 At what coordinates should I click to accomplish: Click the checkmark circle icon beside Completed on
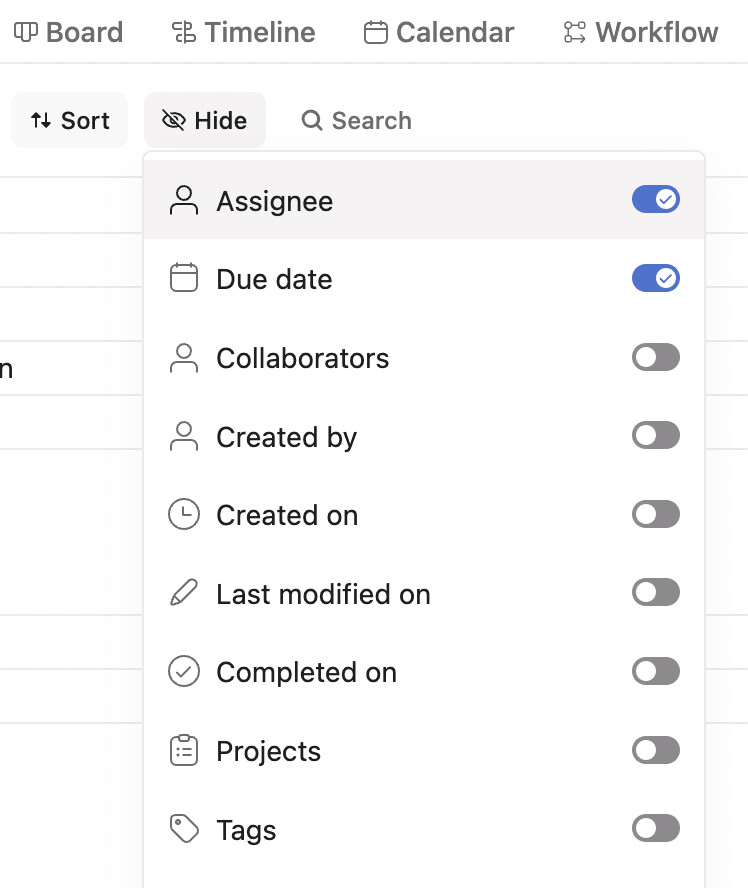tap(184, 671)
